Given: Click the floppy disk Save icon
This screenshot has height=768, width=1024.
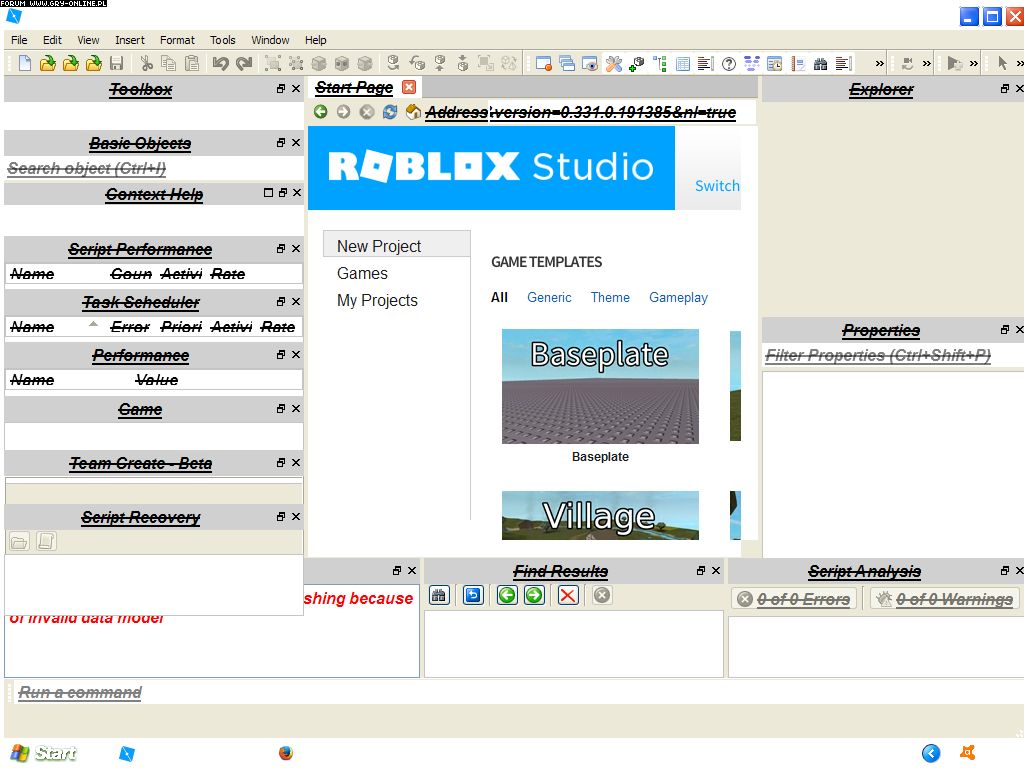Looking at the screenshot, I should 117,63.
